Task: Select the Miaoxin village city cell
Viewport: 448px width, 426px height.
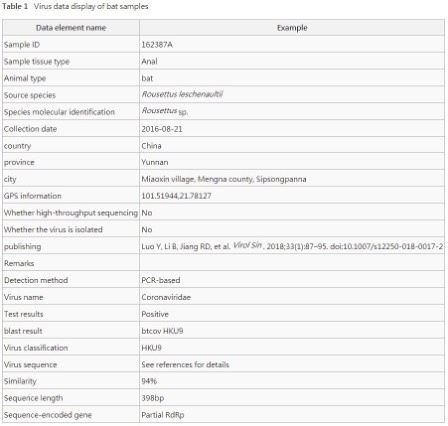Action: [292, 179]
